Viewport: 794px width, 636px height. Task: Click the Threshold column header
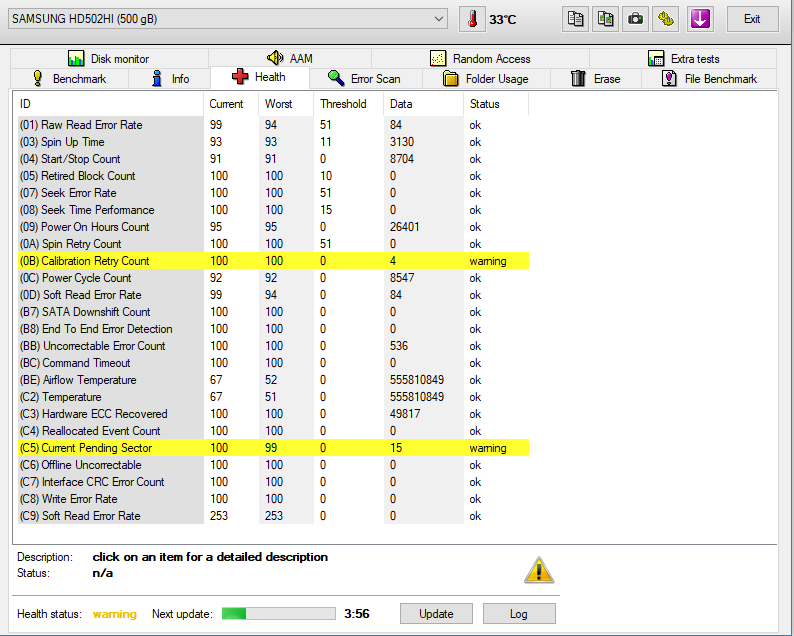(x=344, y=104)
